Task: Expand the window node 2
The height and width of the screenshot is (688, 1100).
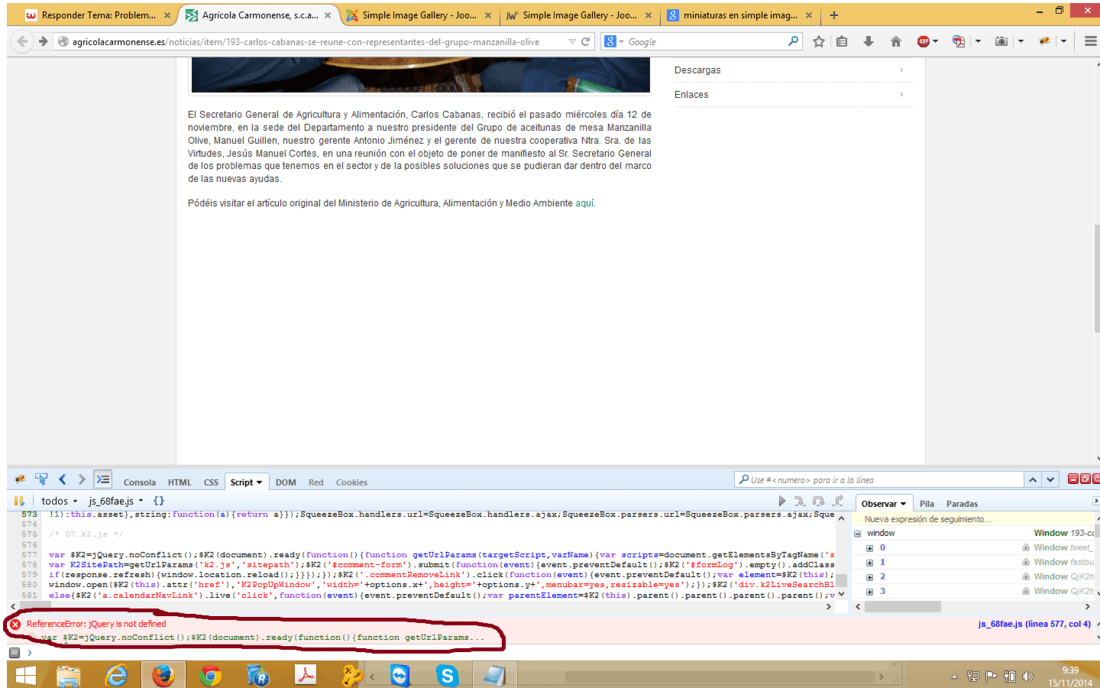Action: 869,577
